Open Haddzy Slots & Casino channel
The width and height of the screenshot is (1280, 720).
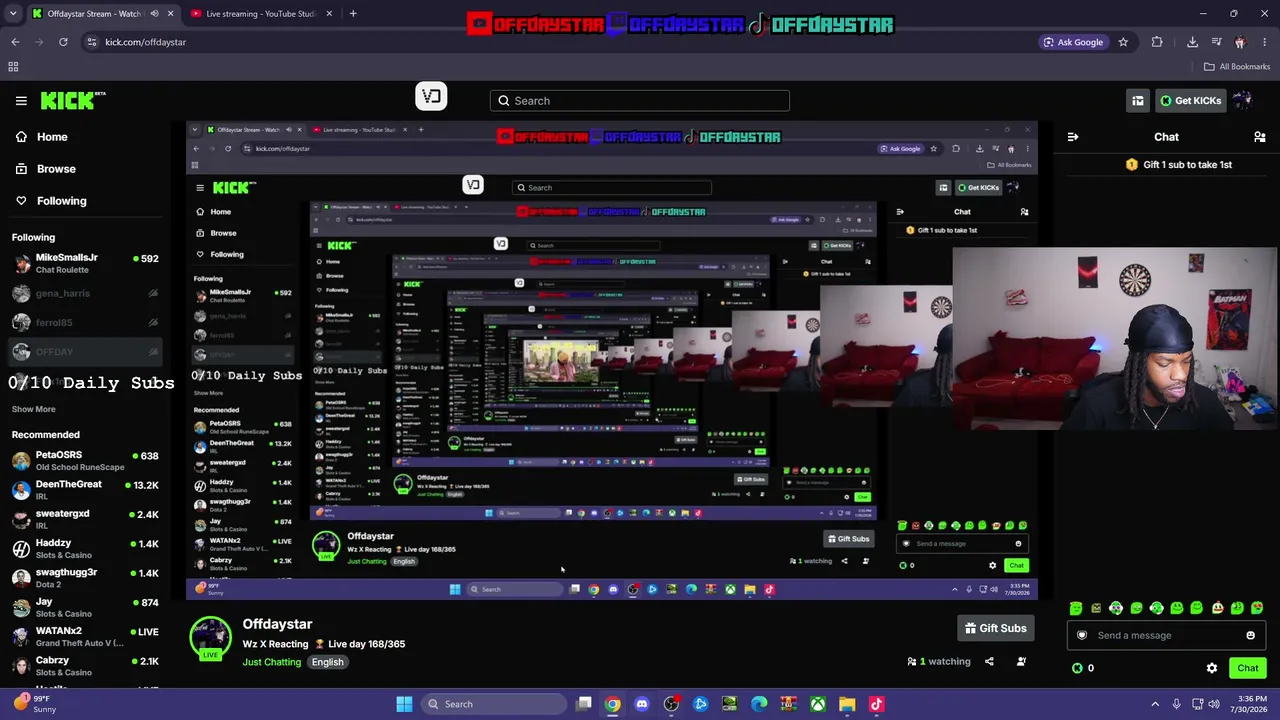point(85,548)
